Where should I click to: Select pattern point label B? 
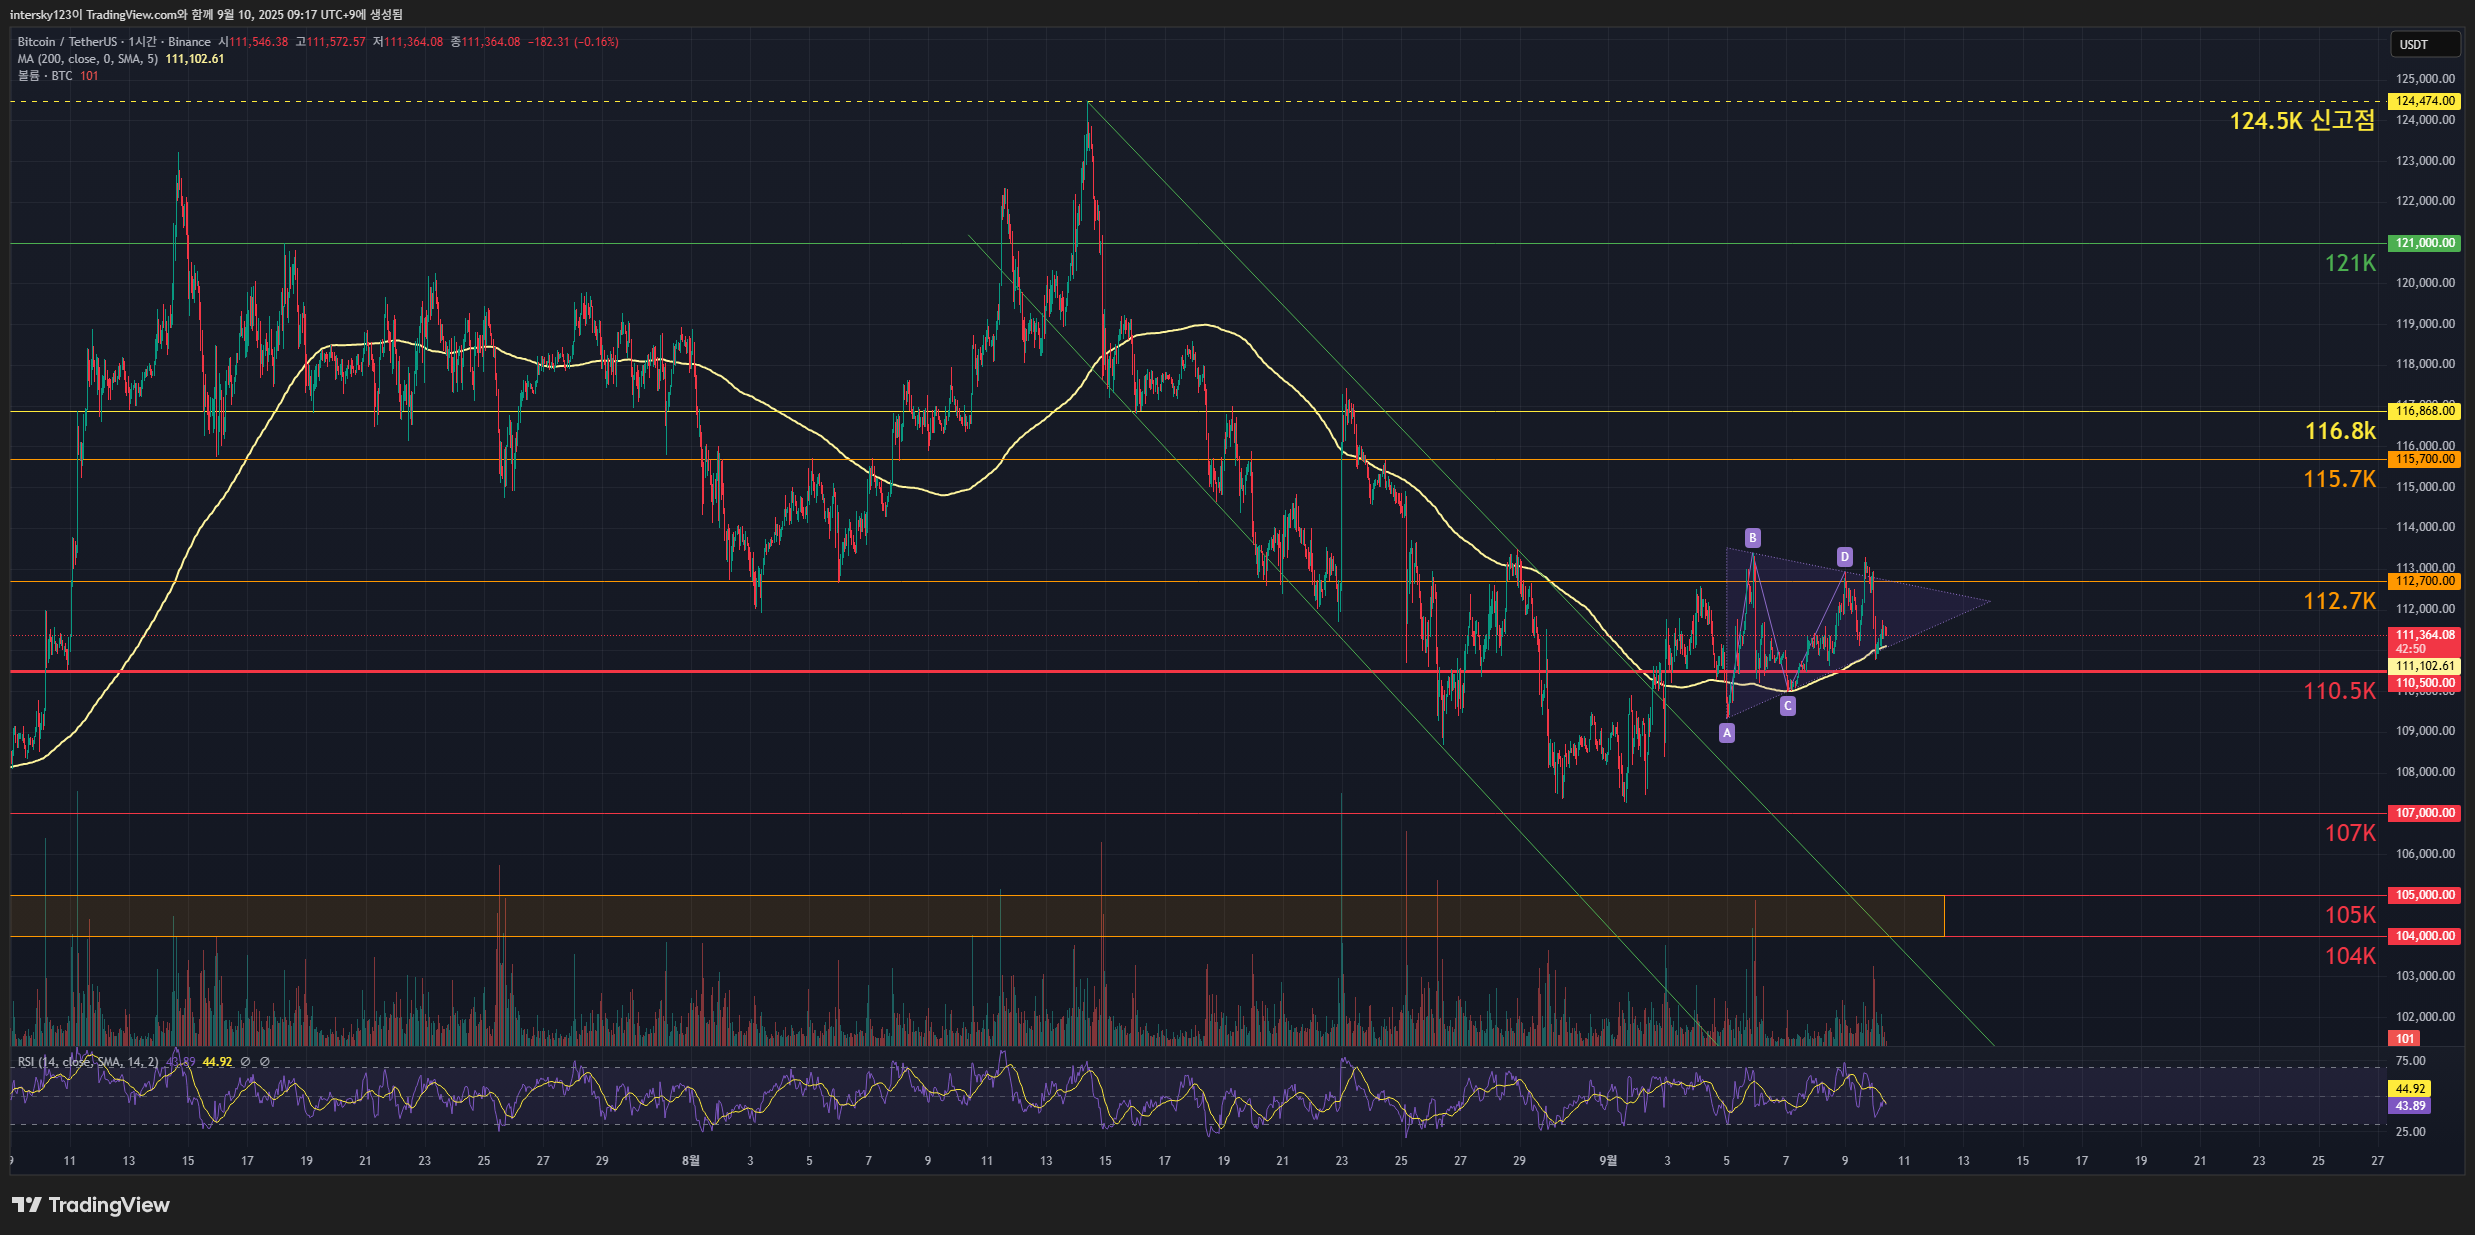click(1752, 538)
